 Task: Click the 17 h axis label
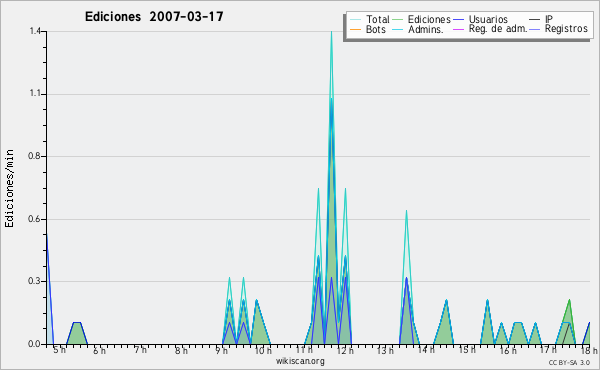pos(548,350)
